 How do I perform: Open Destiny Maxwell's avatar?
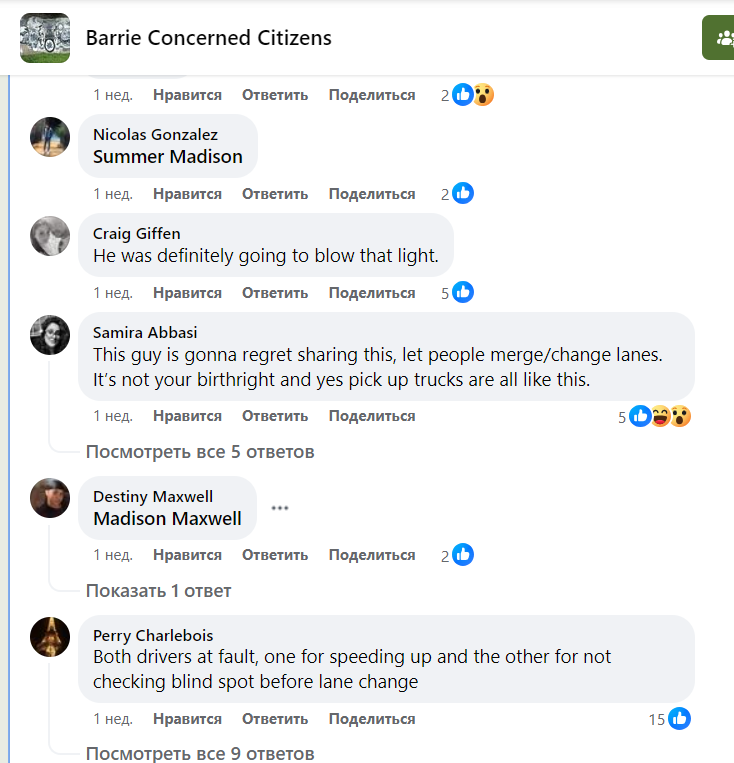click(x=50, y=498)
